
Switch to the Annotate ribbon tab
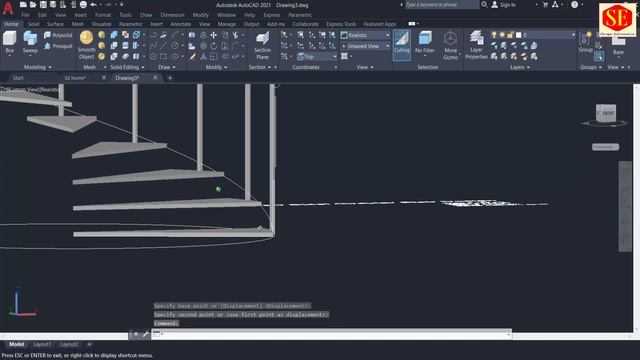point(180,24)
